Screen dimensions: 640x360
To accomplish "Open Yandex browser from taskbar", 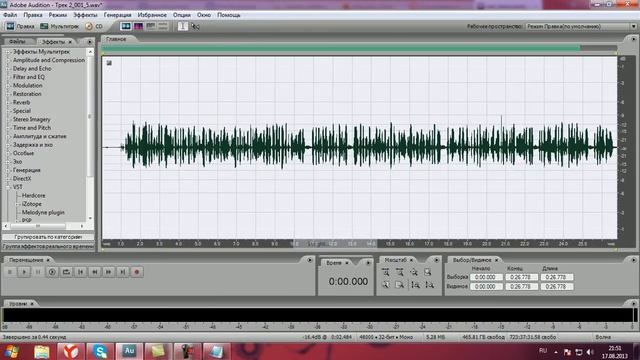I will 71,351.
